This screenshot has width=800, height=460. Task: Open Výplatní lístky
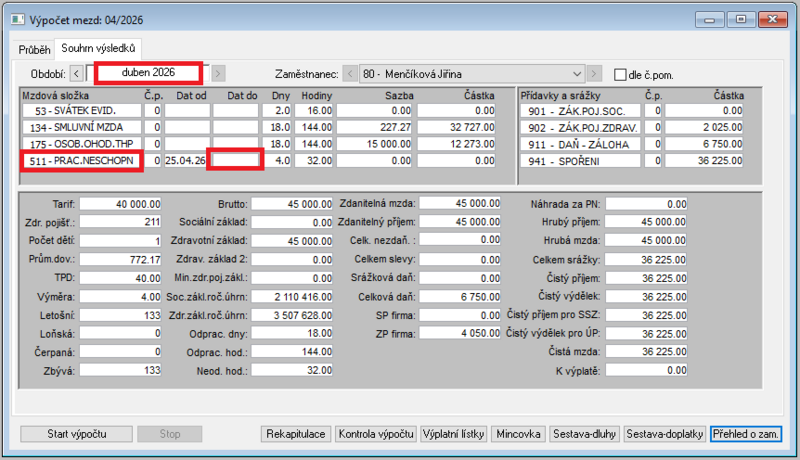pos(454,434)
